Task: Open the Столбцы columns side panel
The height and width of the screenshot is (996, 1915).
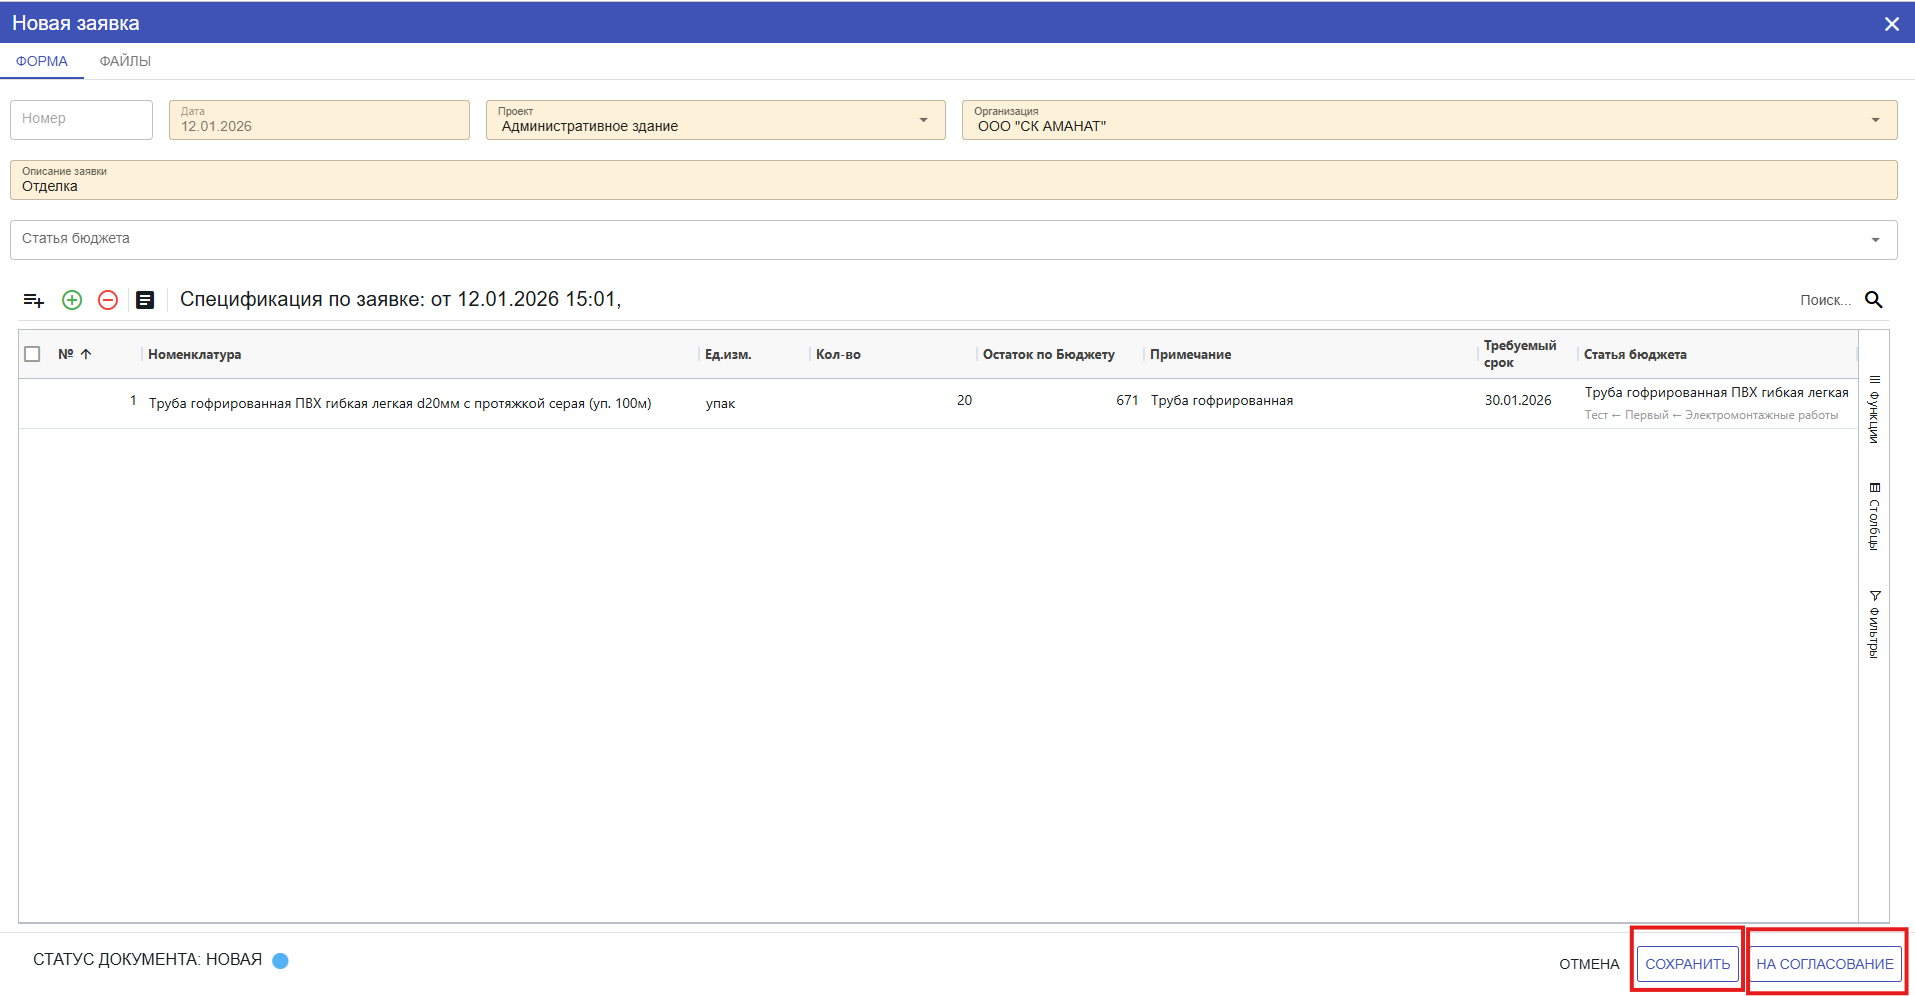Action: point(1874,517)
